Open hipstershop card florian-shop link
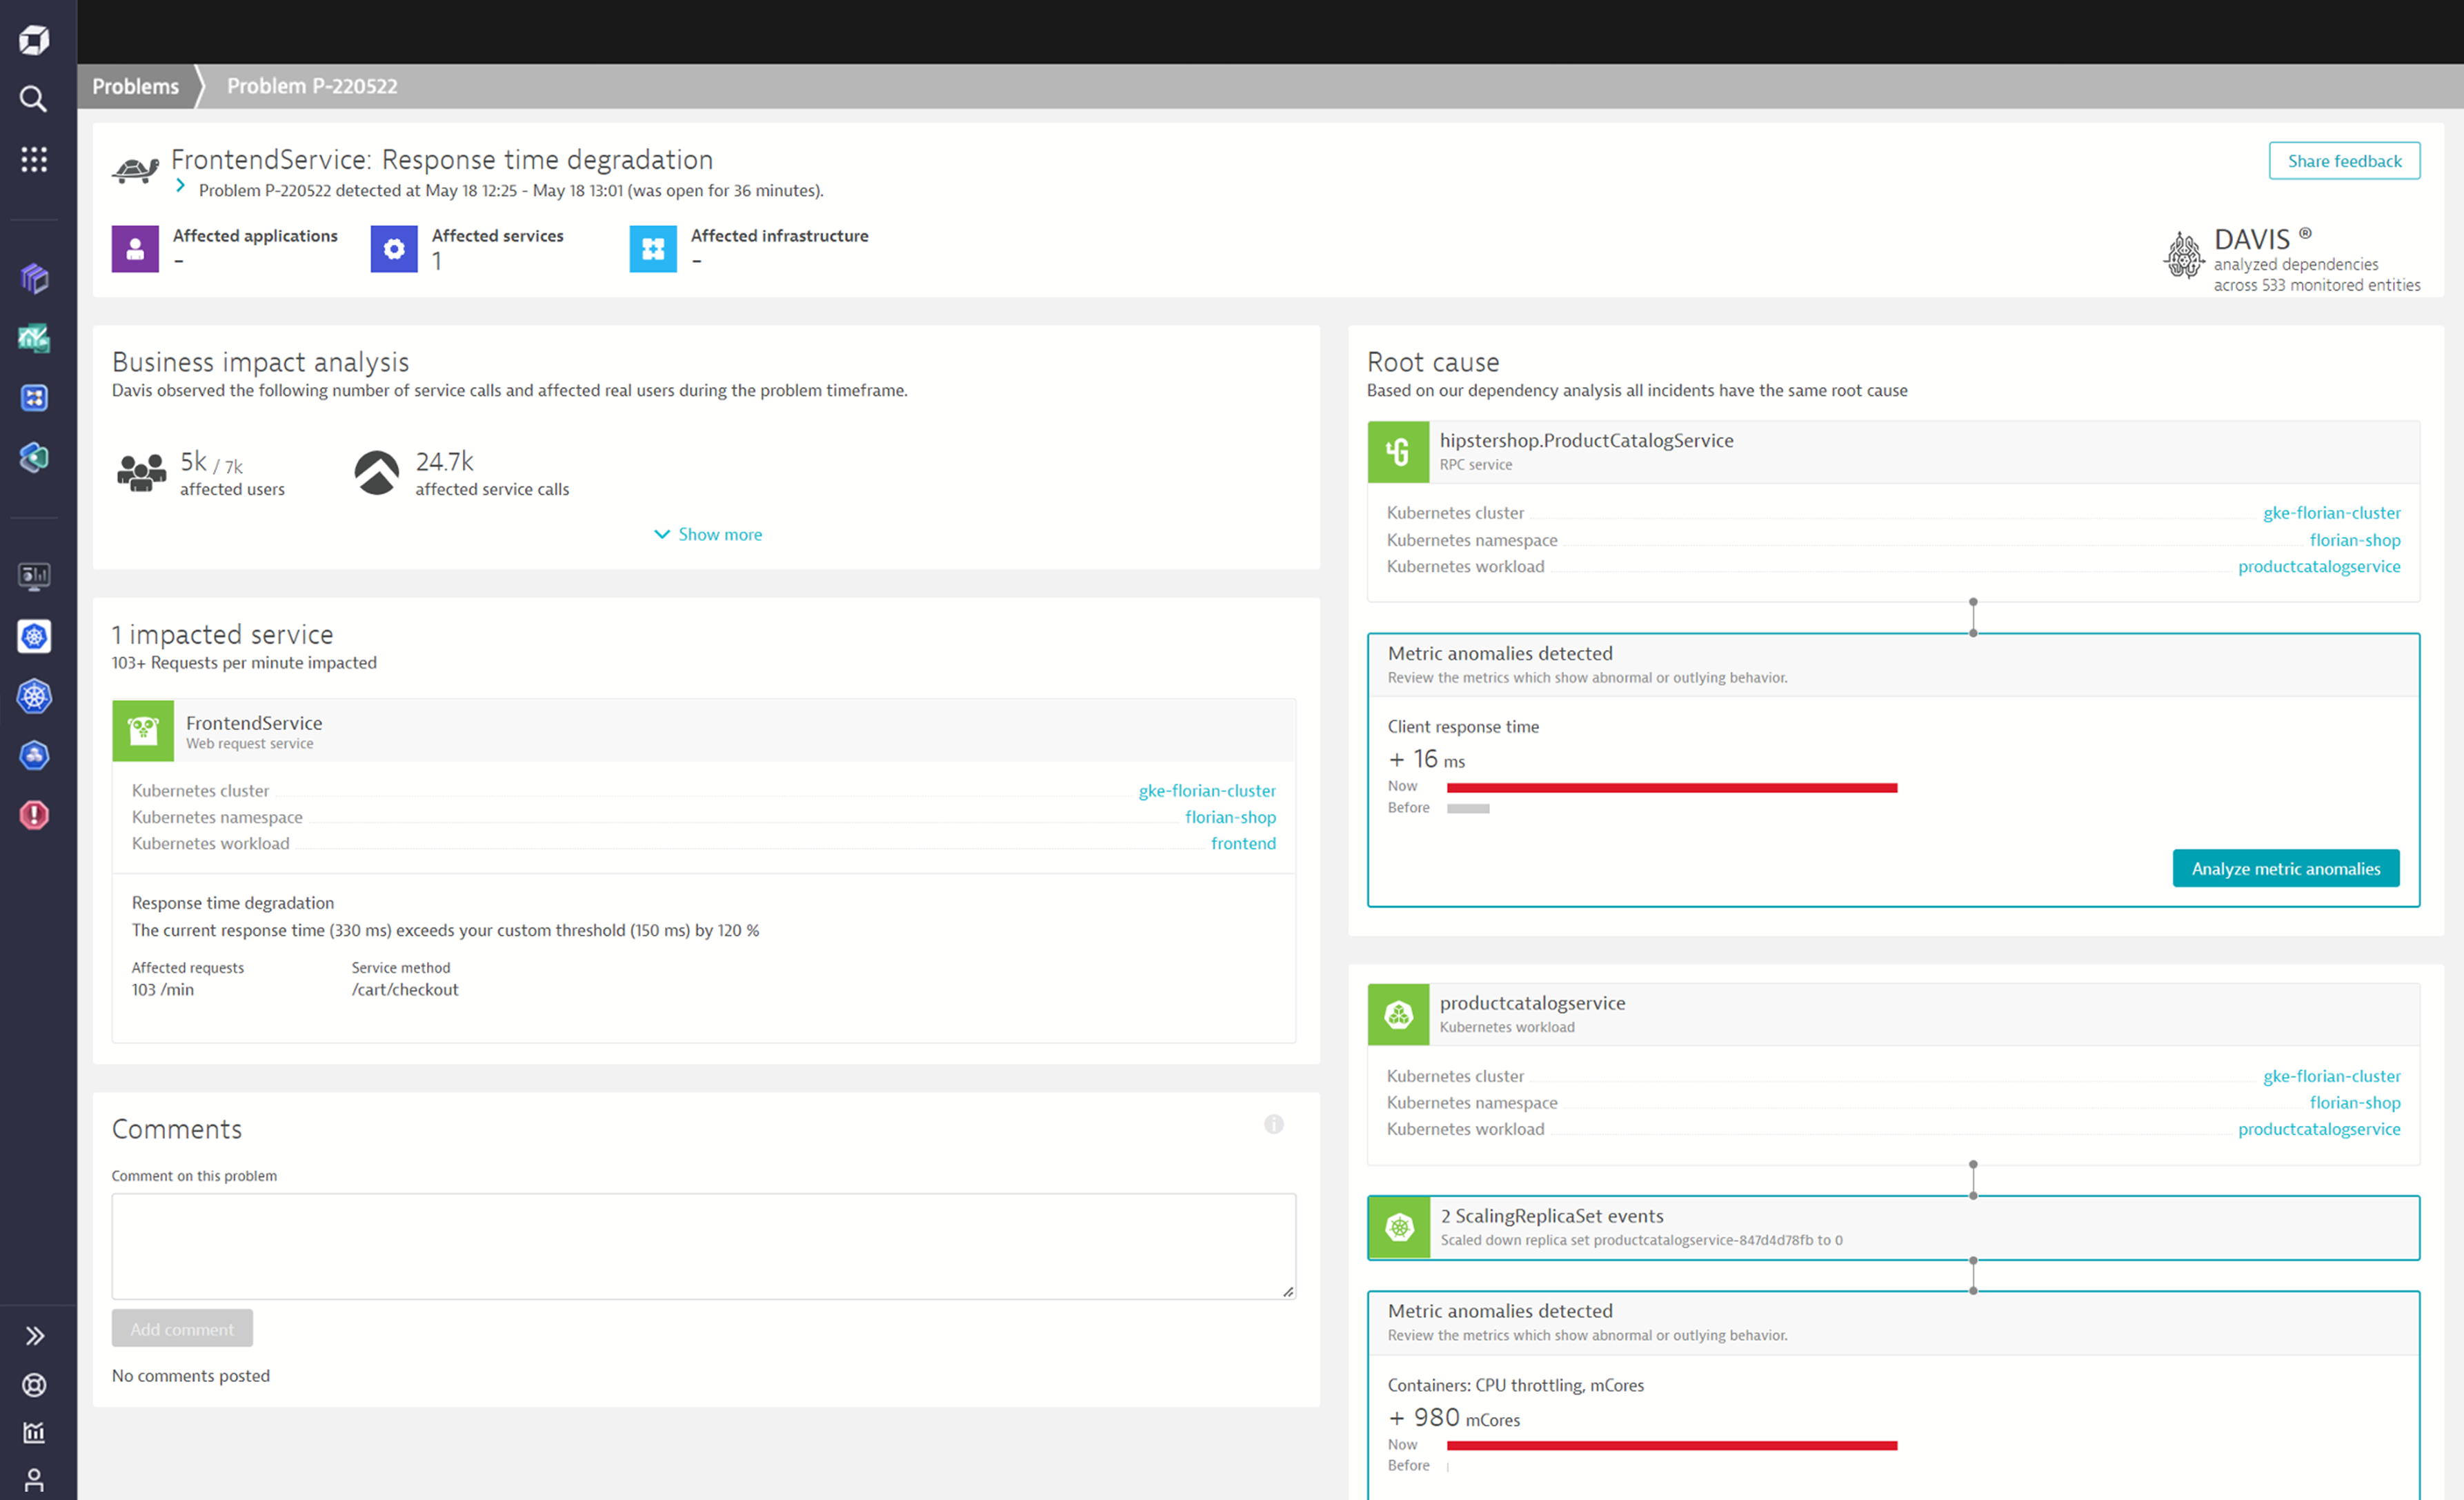 click(2354, 540)
